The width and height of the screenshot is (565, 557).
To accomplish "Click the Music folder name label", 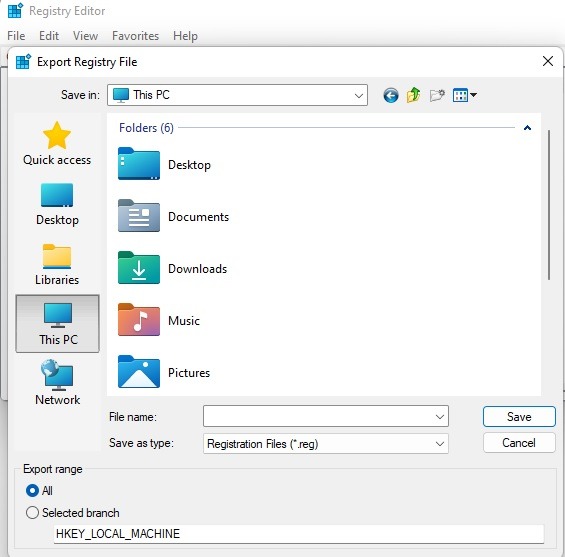I will (184, 321).
